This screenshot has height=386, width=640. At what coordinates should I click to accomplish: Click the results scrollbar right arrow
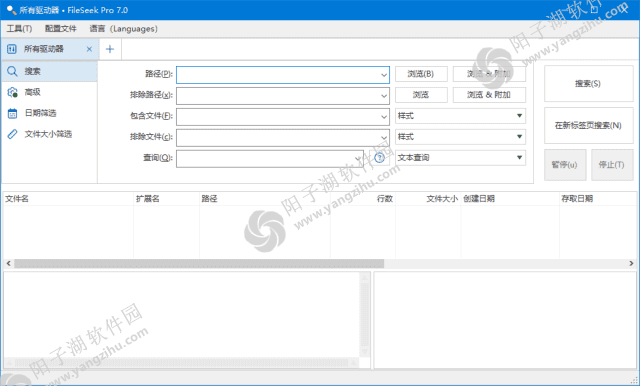coord(631,264)
